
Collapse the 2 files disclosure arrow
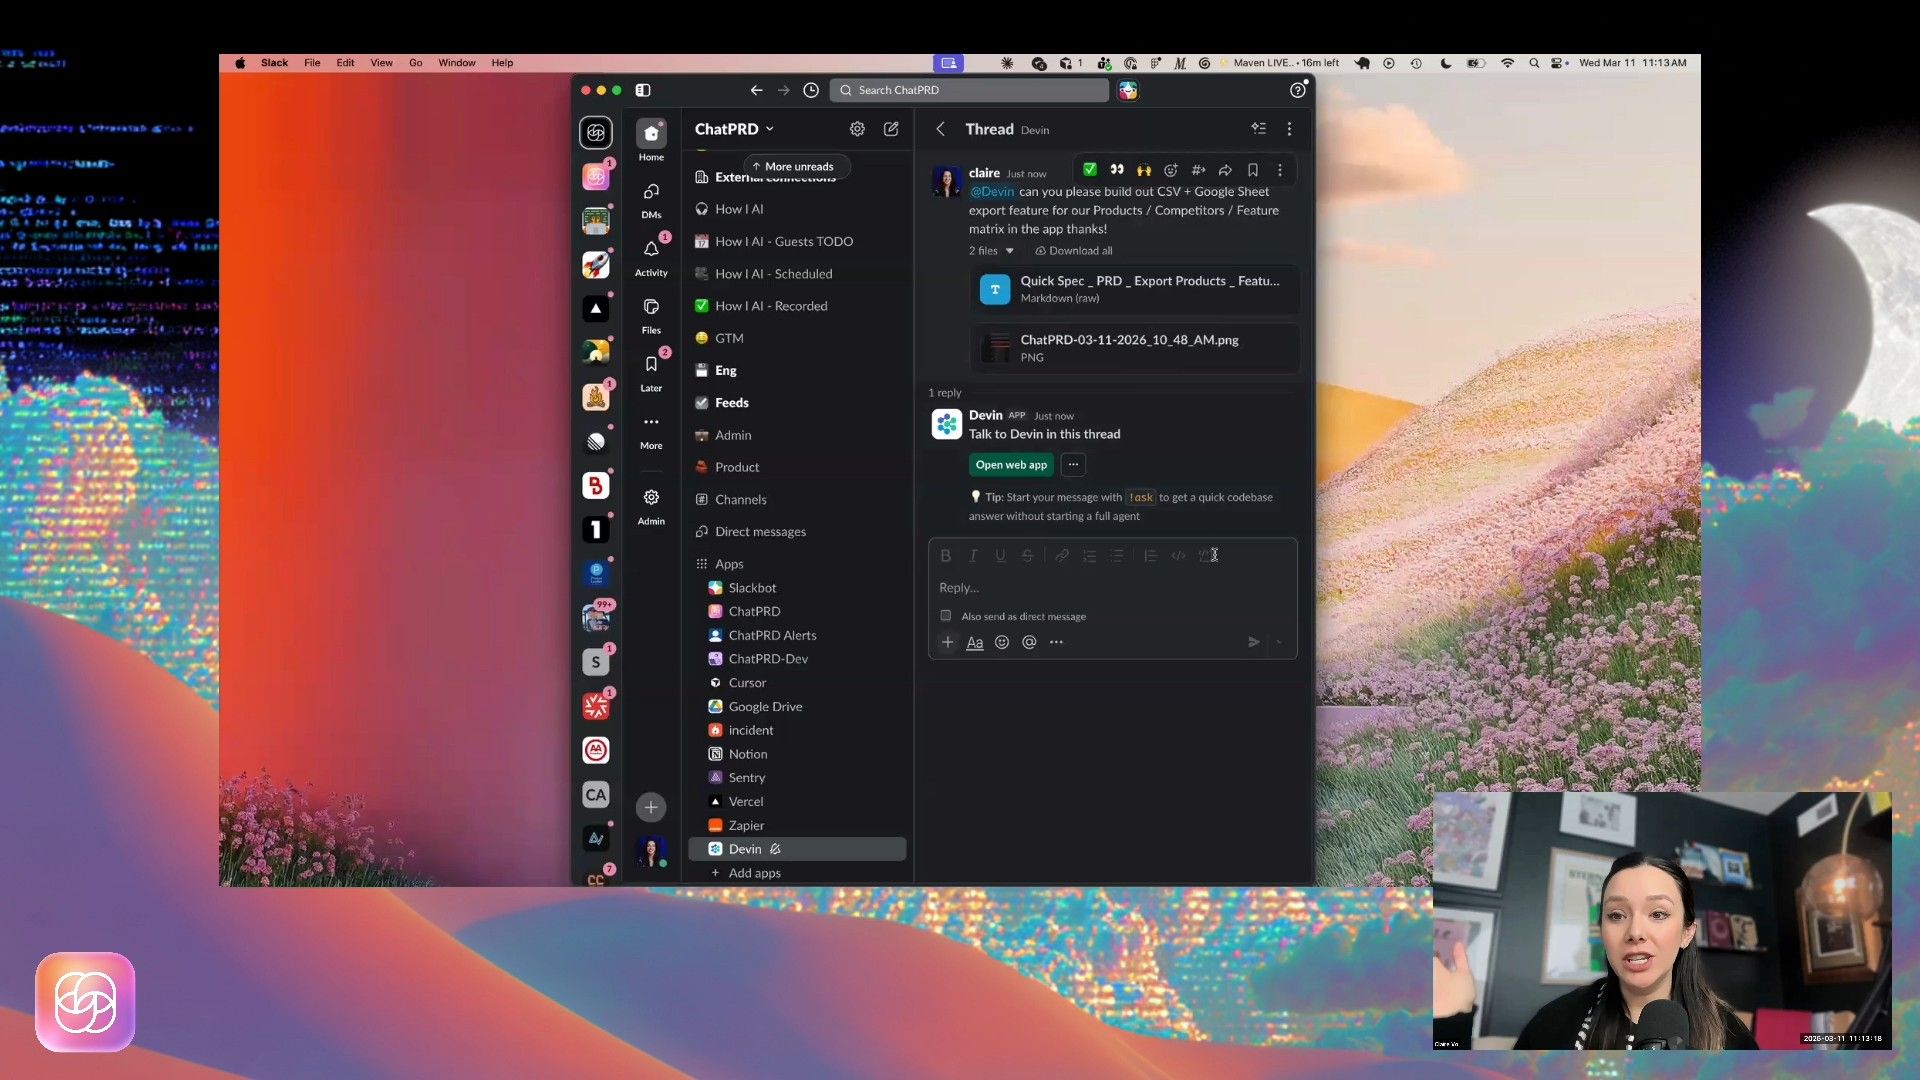pos(1010,251)
